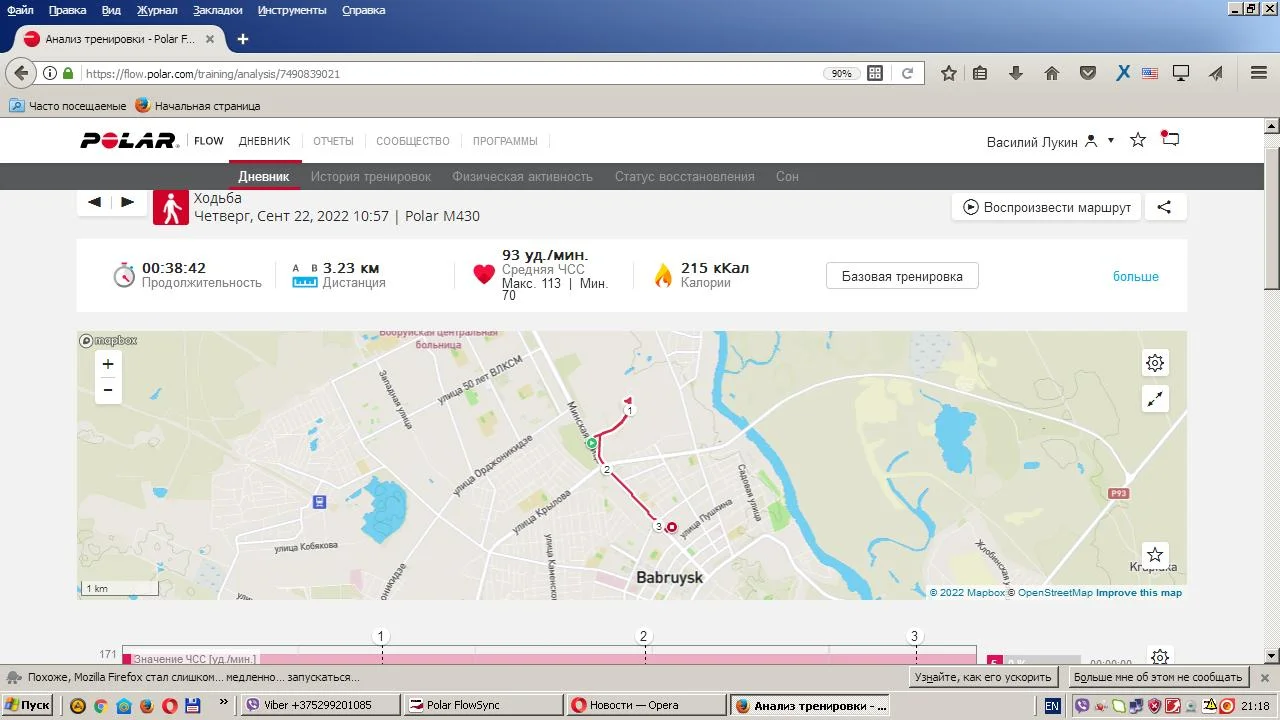
Task: Open the Базовая тренировка type selector
Action: tap(902, 276)
